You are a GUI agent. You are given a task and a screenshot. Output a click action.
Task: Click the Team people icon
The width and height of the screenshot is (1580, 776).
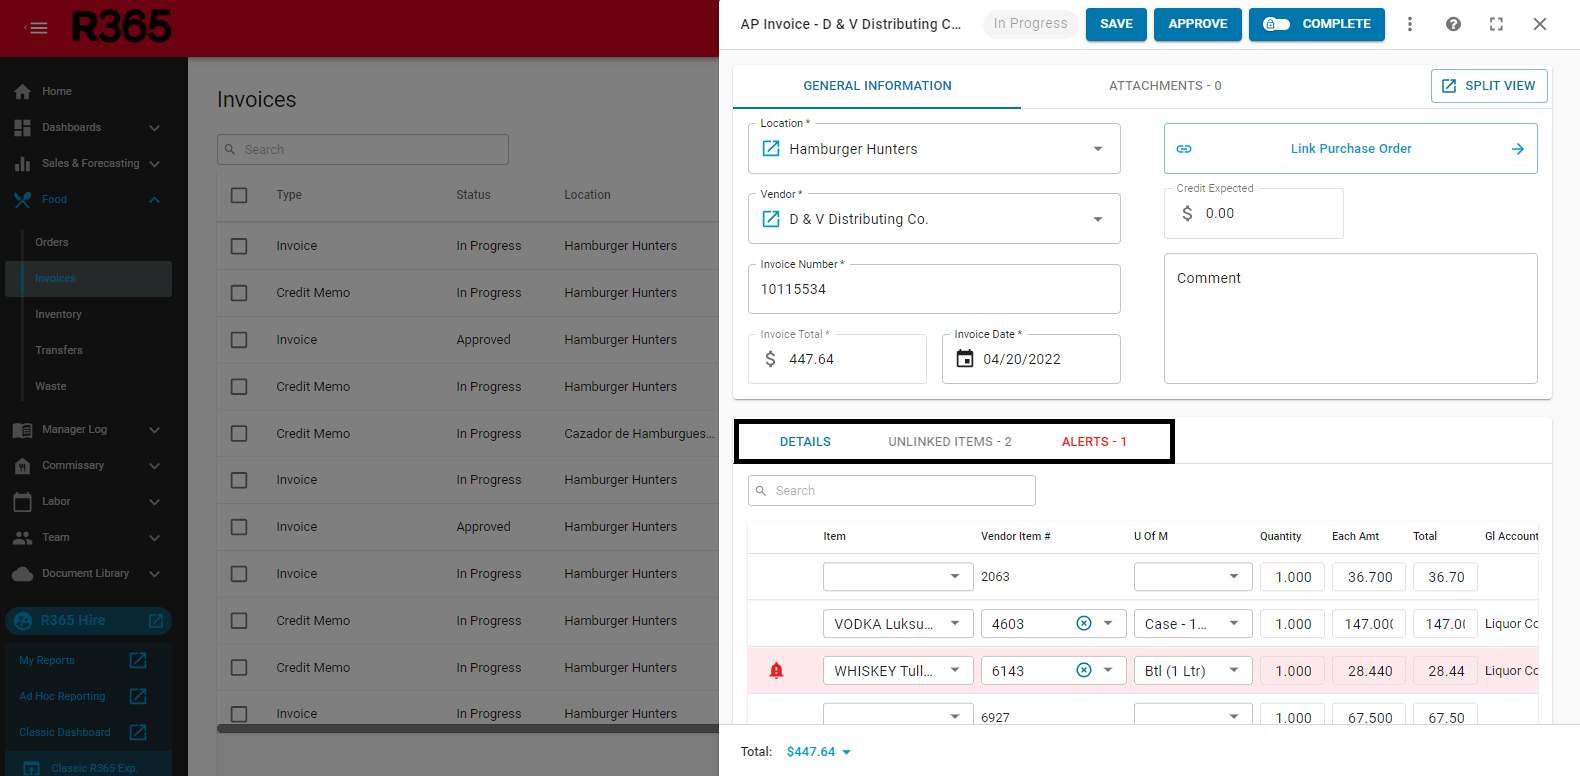coord(22,537)
